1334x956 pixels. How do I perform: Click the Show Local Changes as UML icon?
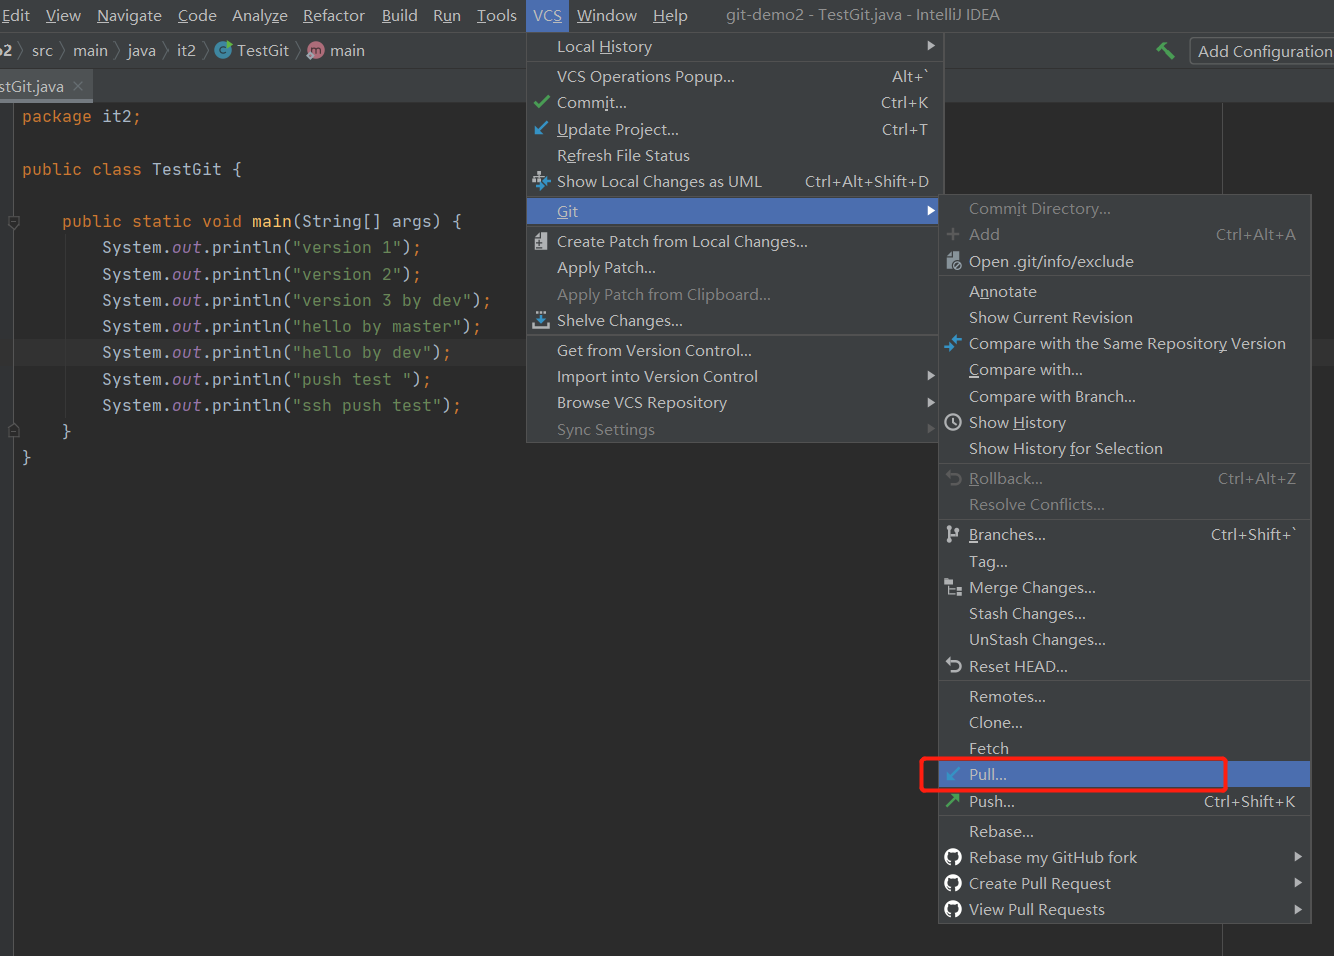541,181
